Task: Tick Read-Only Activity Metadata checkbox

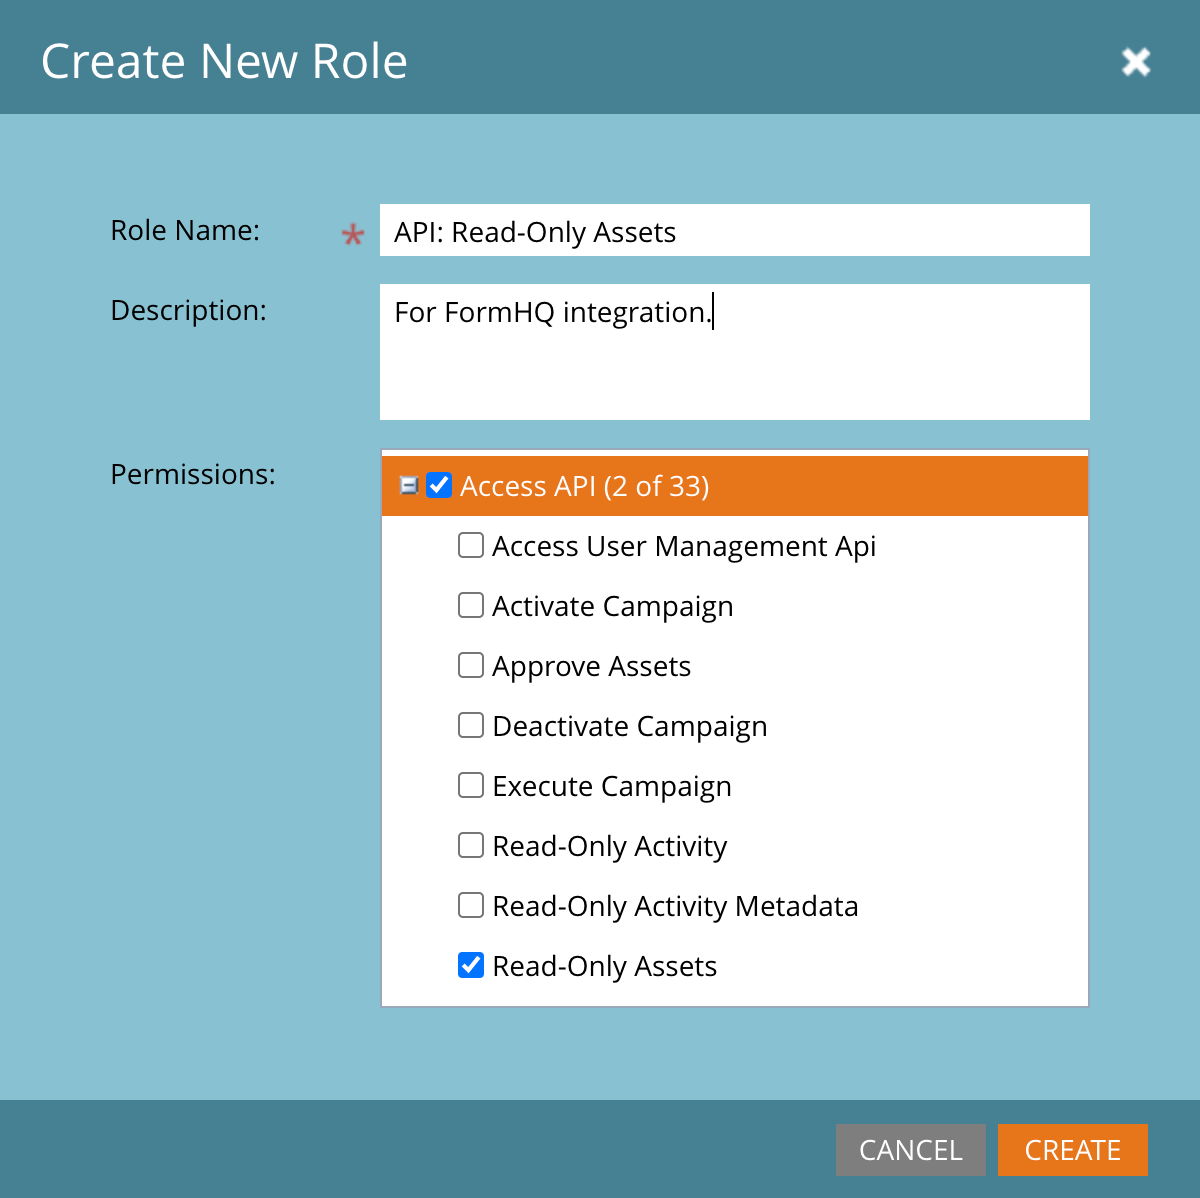Action: [471, 905]
